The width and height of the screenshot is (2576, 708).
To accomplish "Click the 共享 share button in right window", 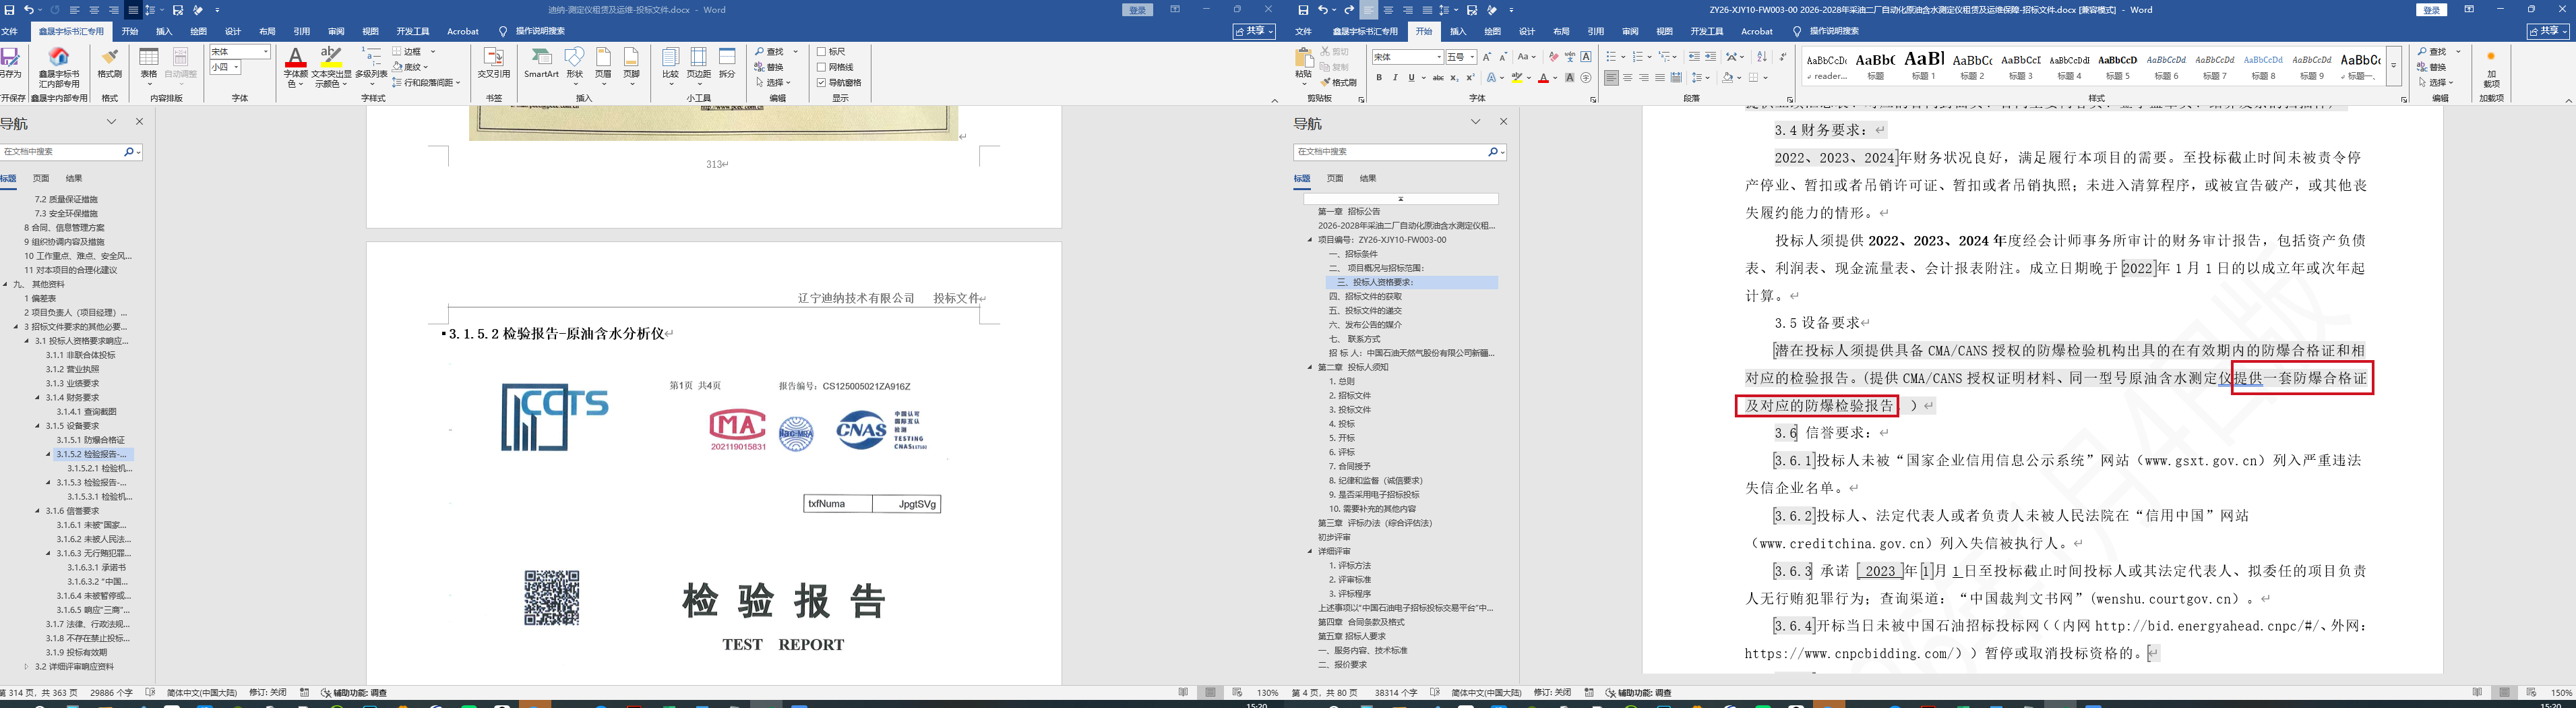I will [2547, 32].
